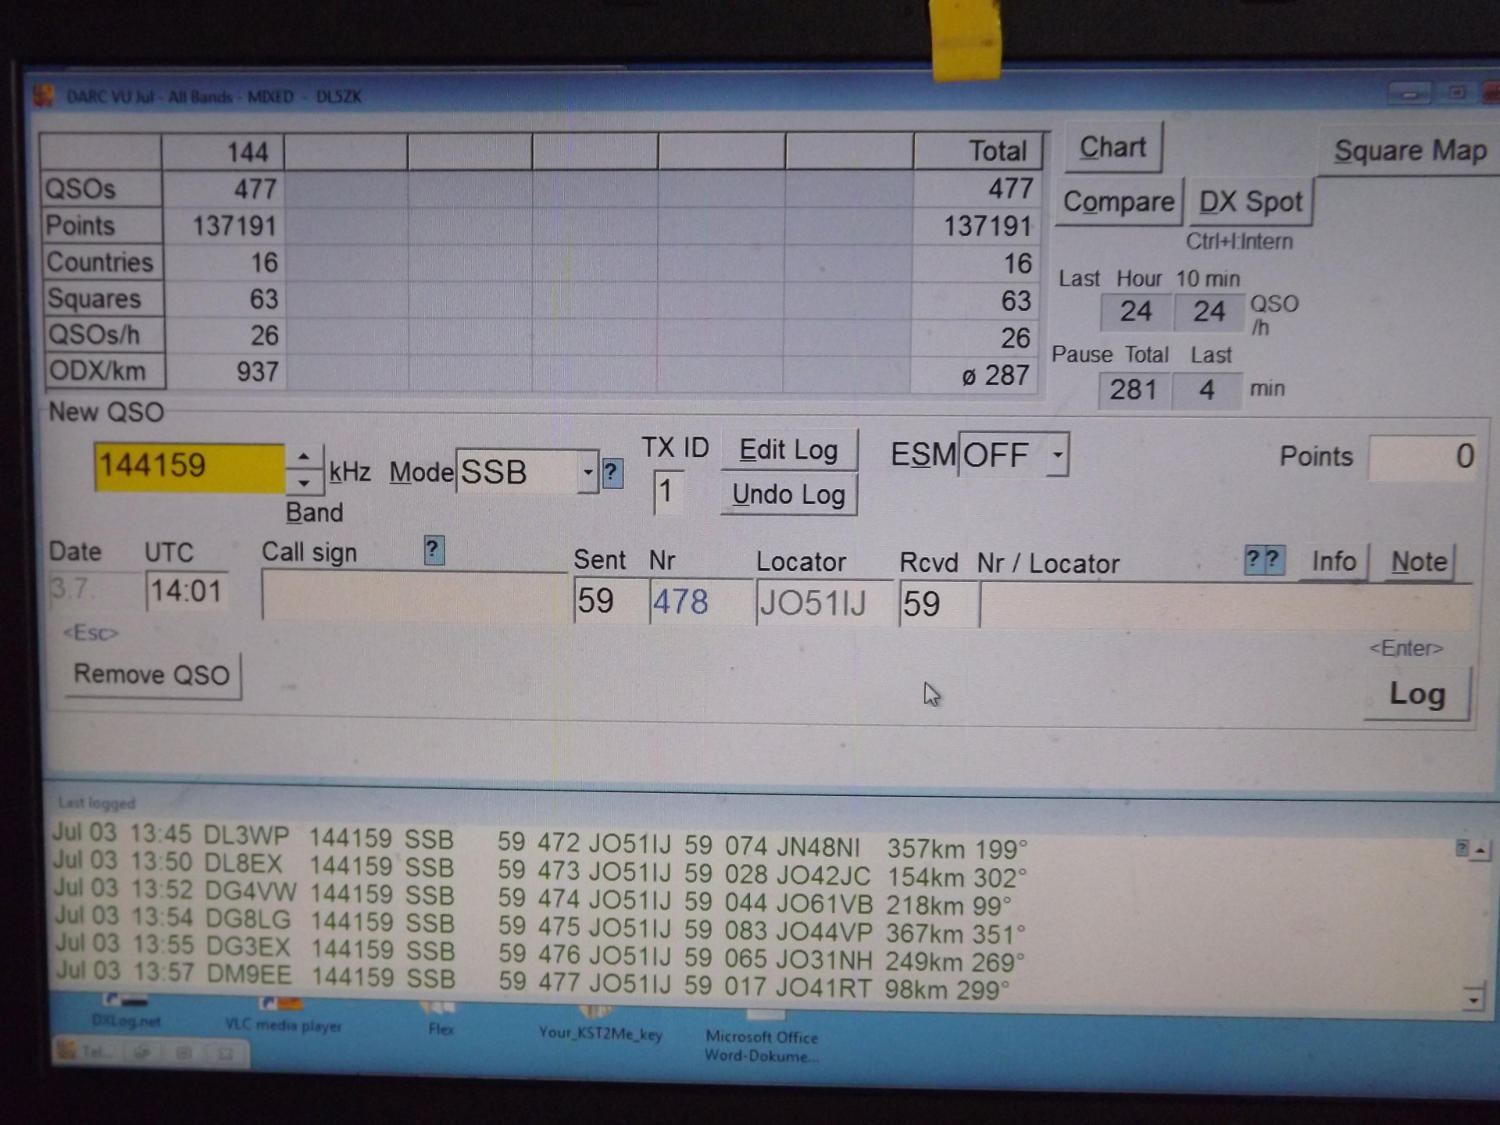Open the Chart view
The image size is (1500, 1125).
pos(1113,148)
